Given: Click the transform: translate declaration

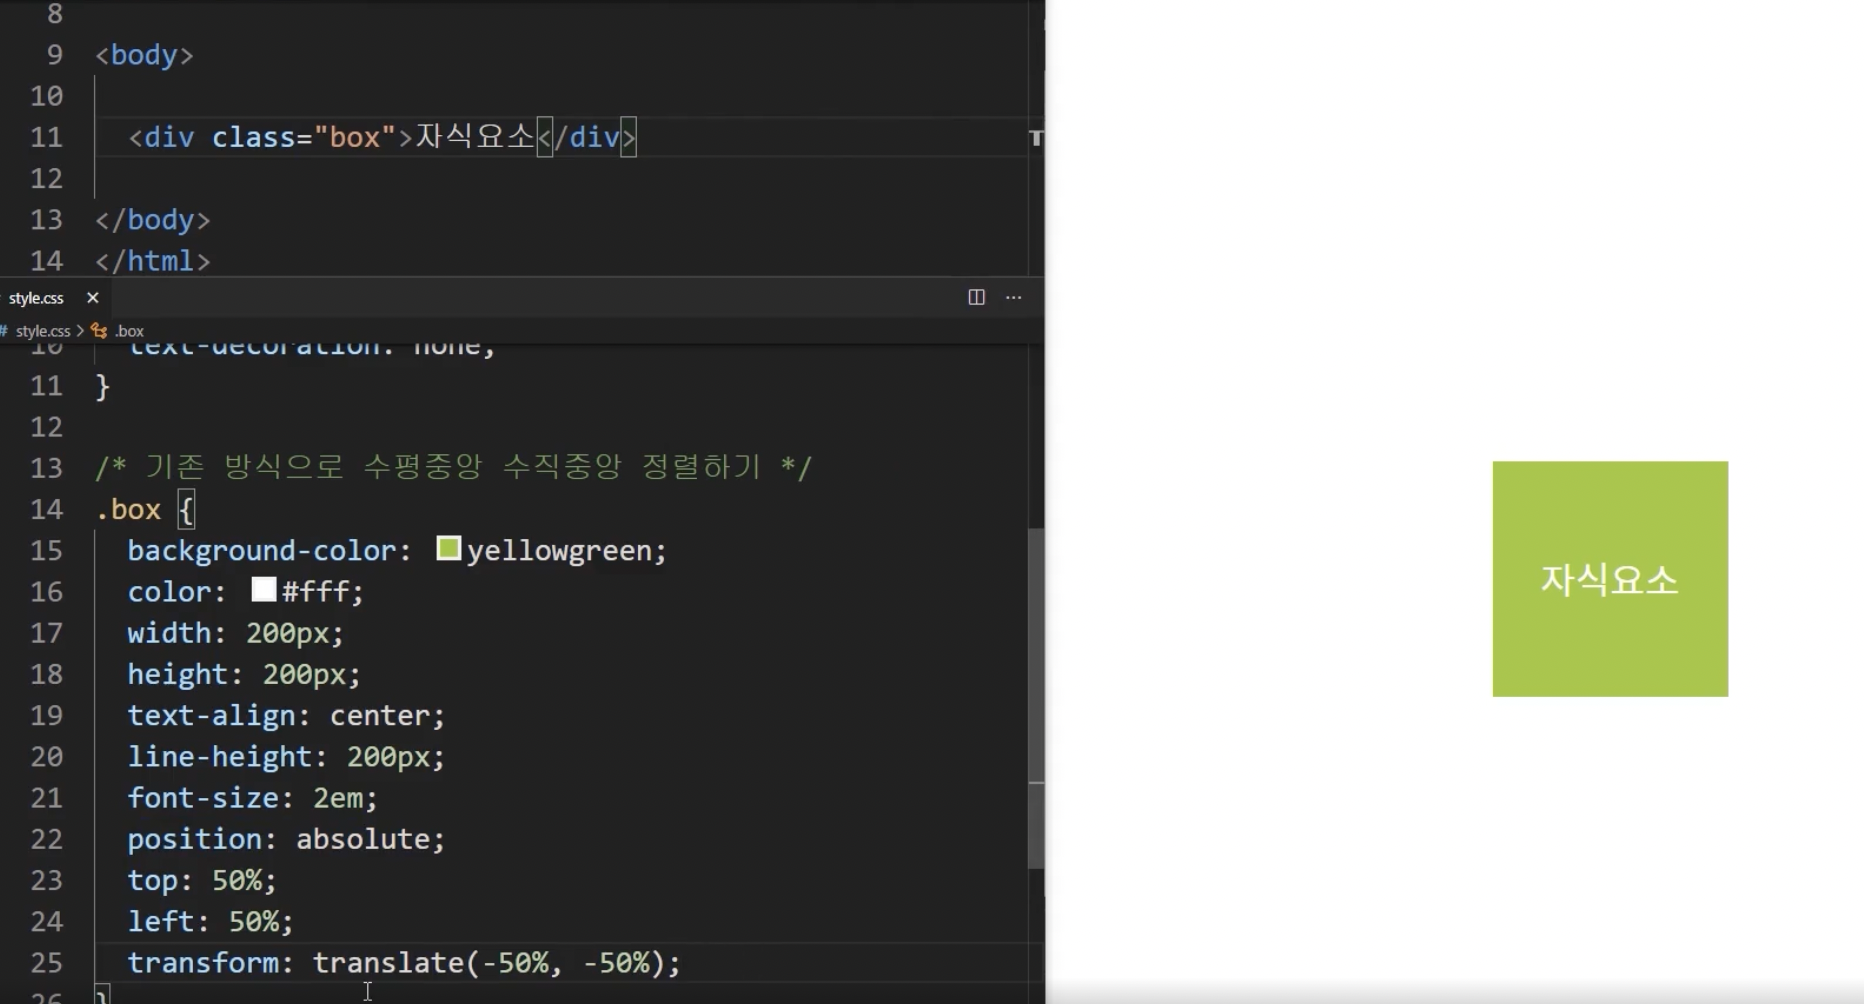Looking at the screenshot, I should click(x=404, y=963).
